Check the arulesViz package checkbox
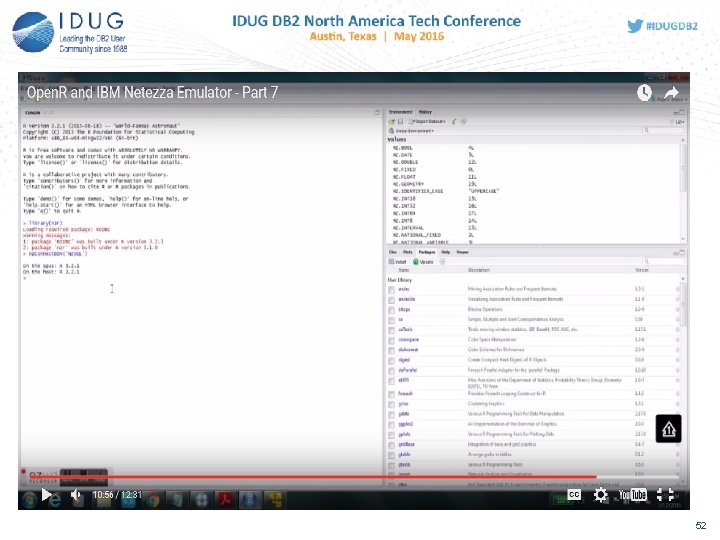Screen dimensions: 720x540 tap(391, 300)
